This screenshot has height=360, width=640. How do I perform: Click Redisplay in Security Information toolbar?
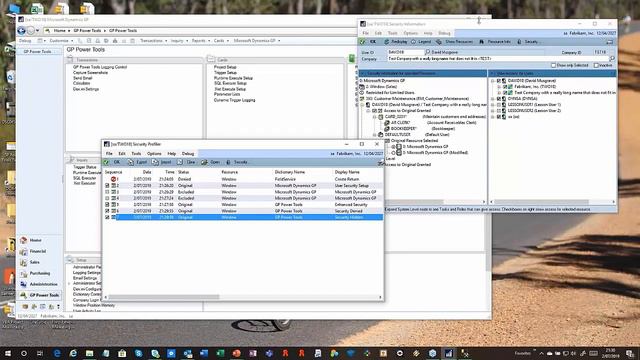(396, 42)
